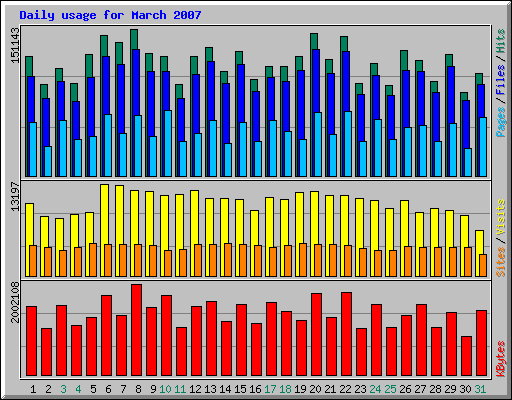Screen dimensions: 512x400
Task: Click green day label '17'
Action: pos(270,389)
